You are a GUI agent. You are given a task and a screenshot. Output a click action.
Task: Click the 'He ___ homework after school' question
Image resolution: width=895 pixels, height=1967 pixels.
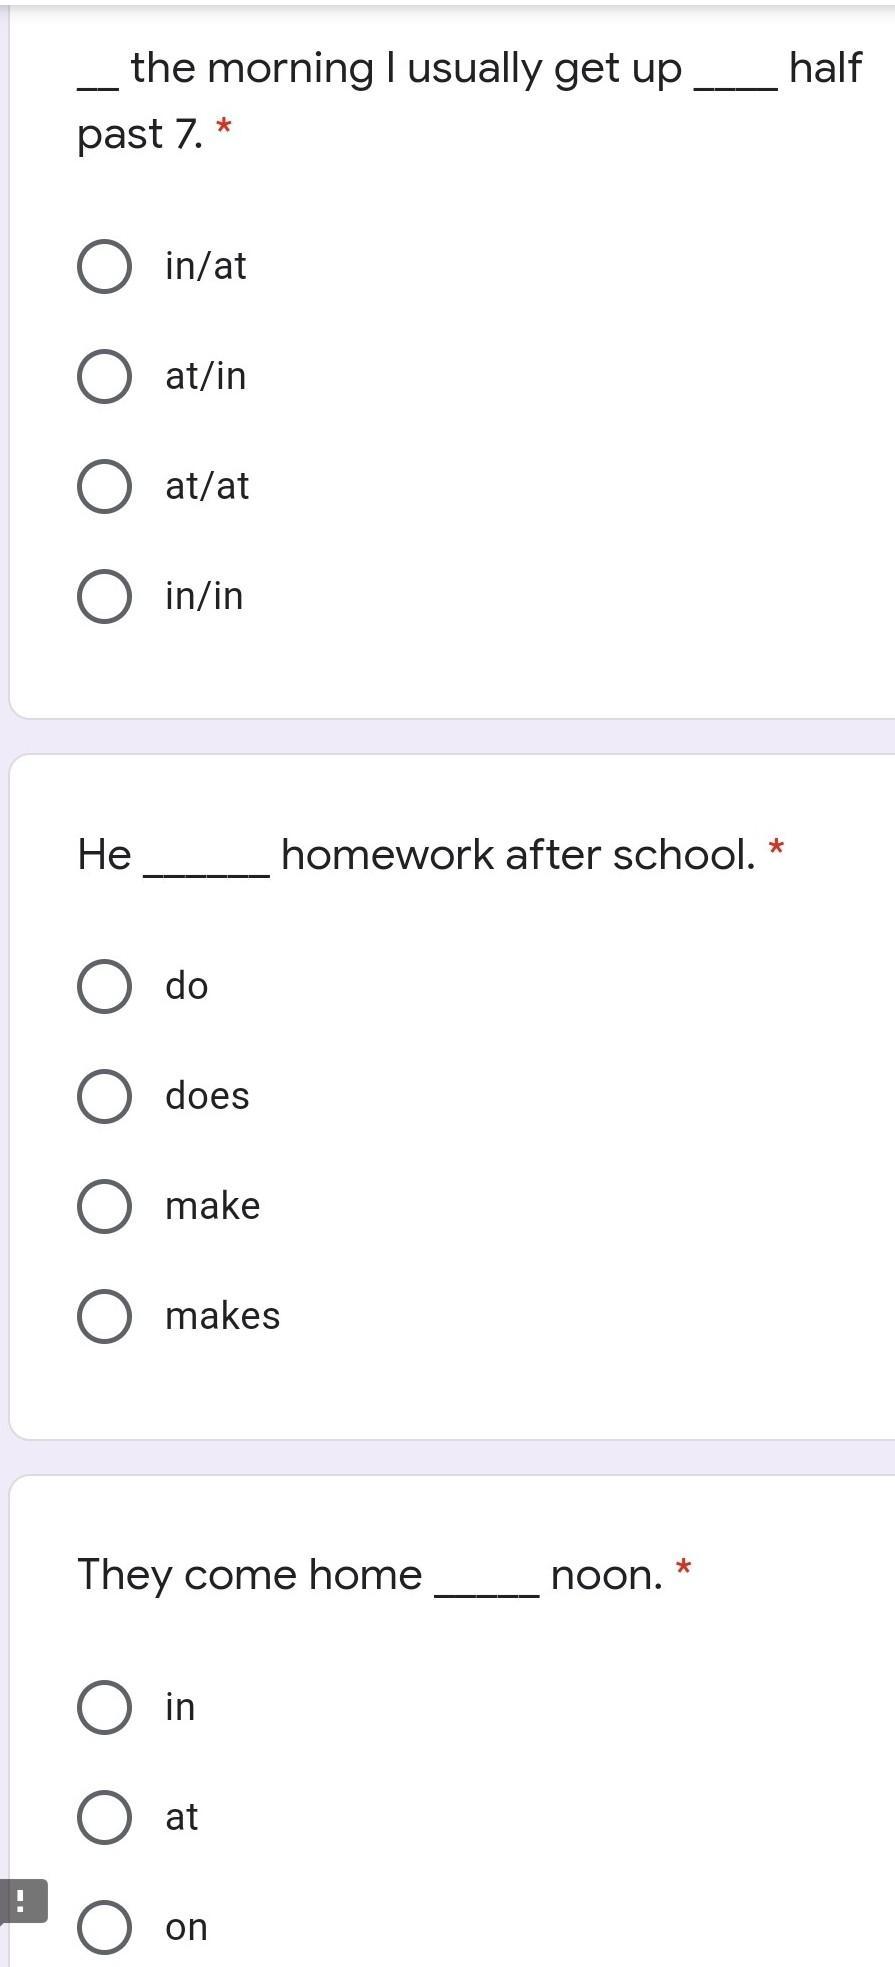pos(430,855)
